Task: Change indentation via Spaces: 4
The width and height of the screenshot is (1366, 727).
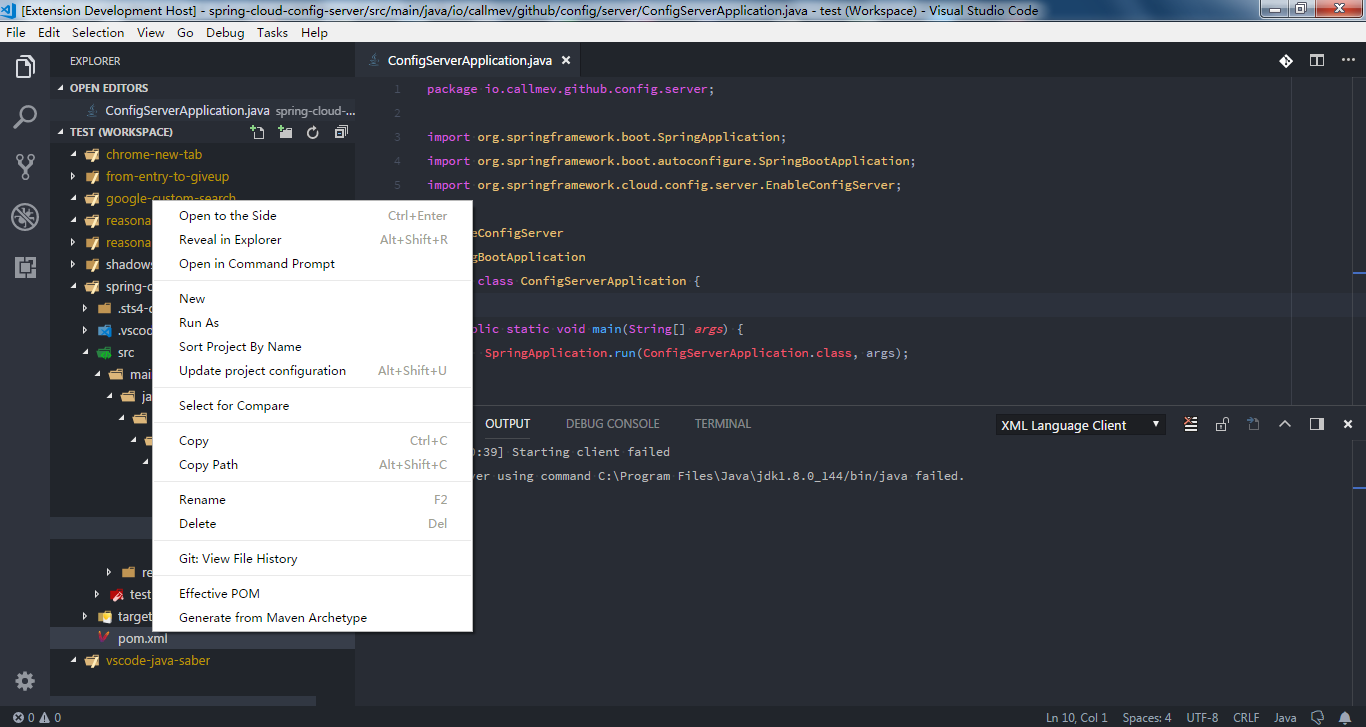Action: [1147, 717]
